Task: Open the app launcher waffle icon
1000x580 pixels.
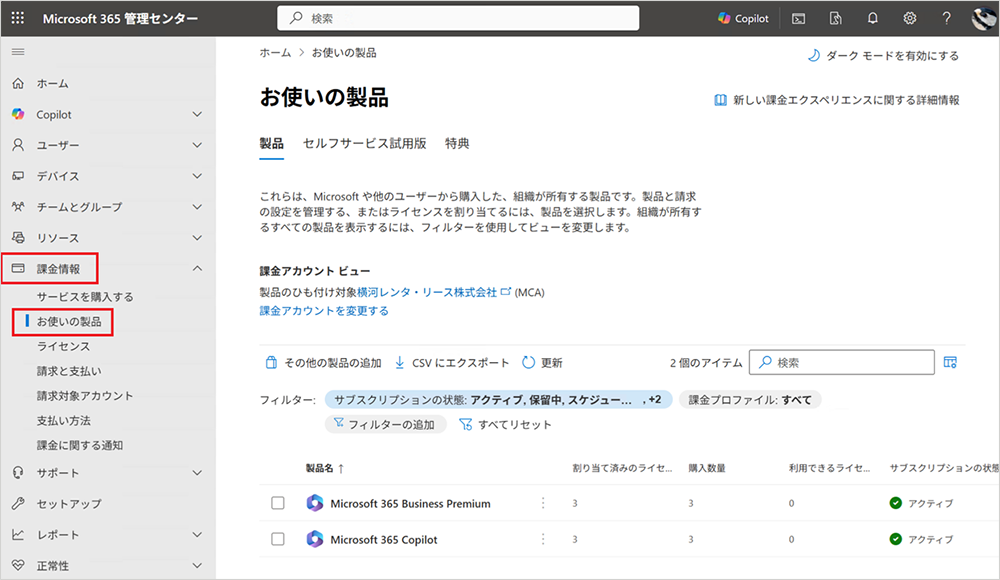Action: (18, 18)
